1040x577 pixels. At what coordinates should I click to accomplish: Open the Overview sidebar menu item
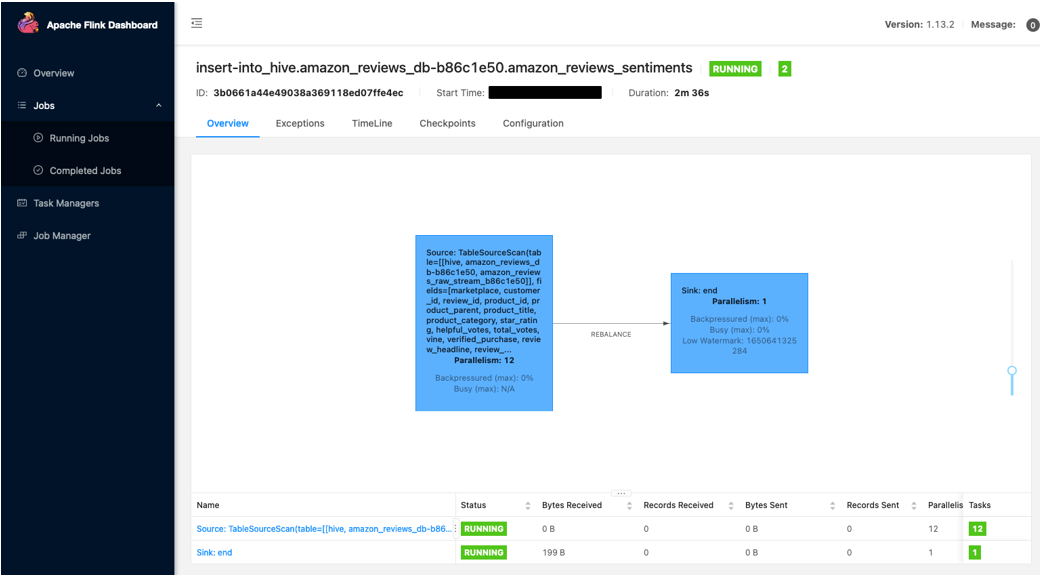88,73
